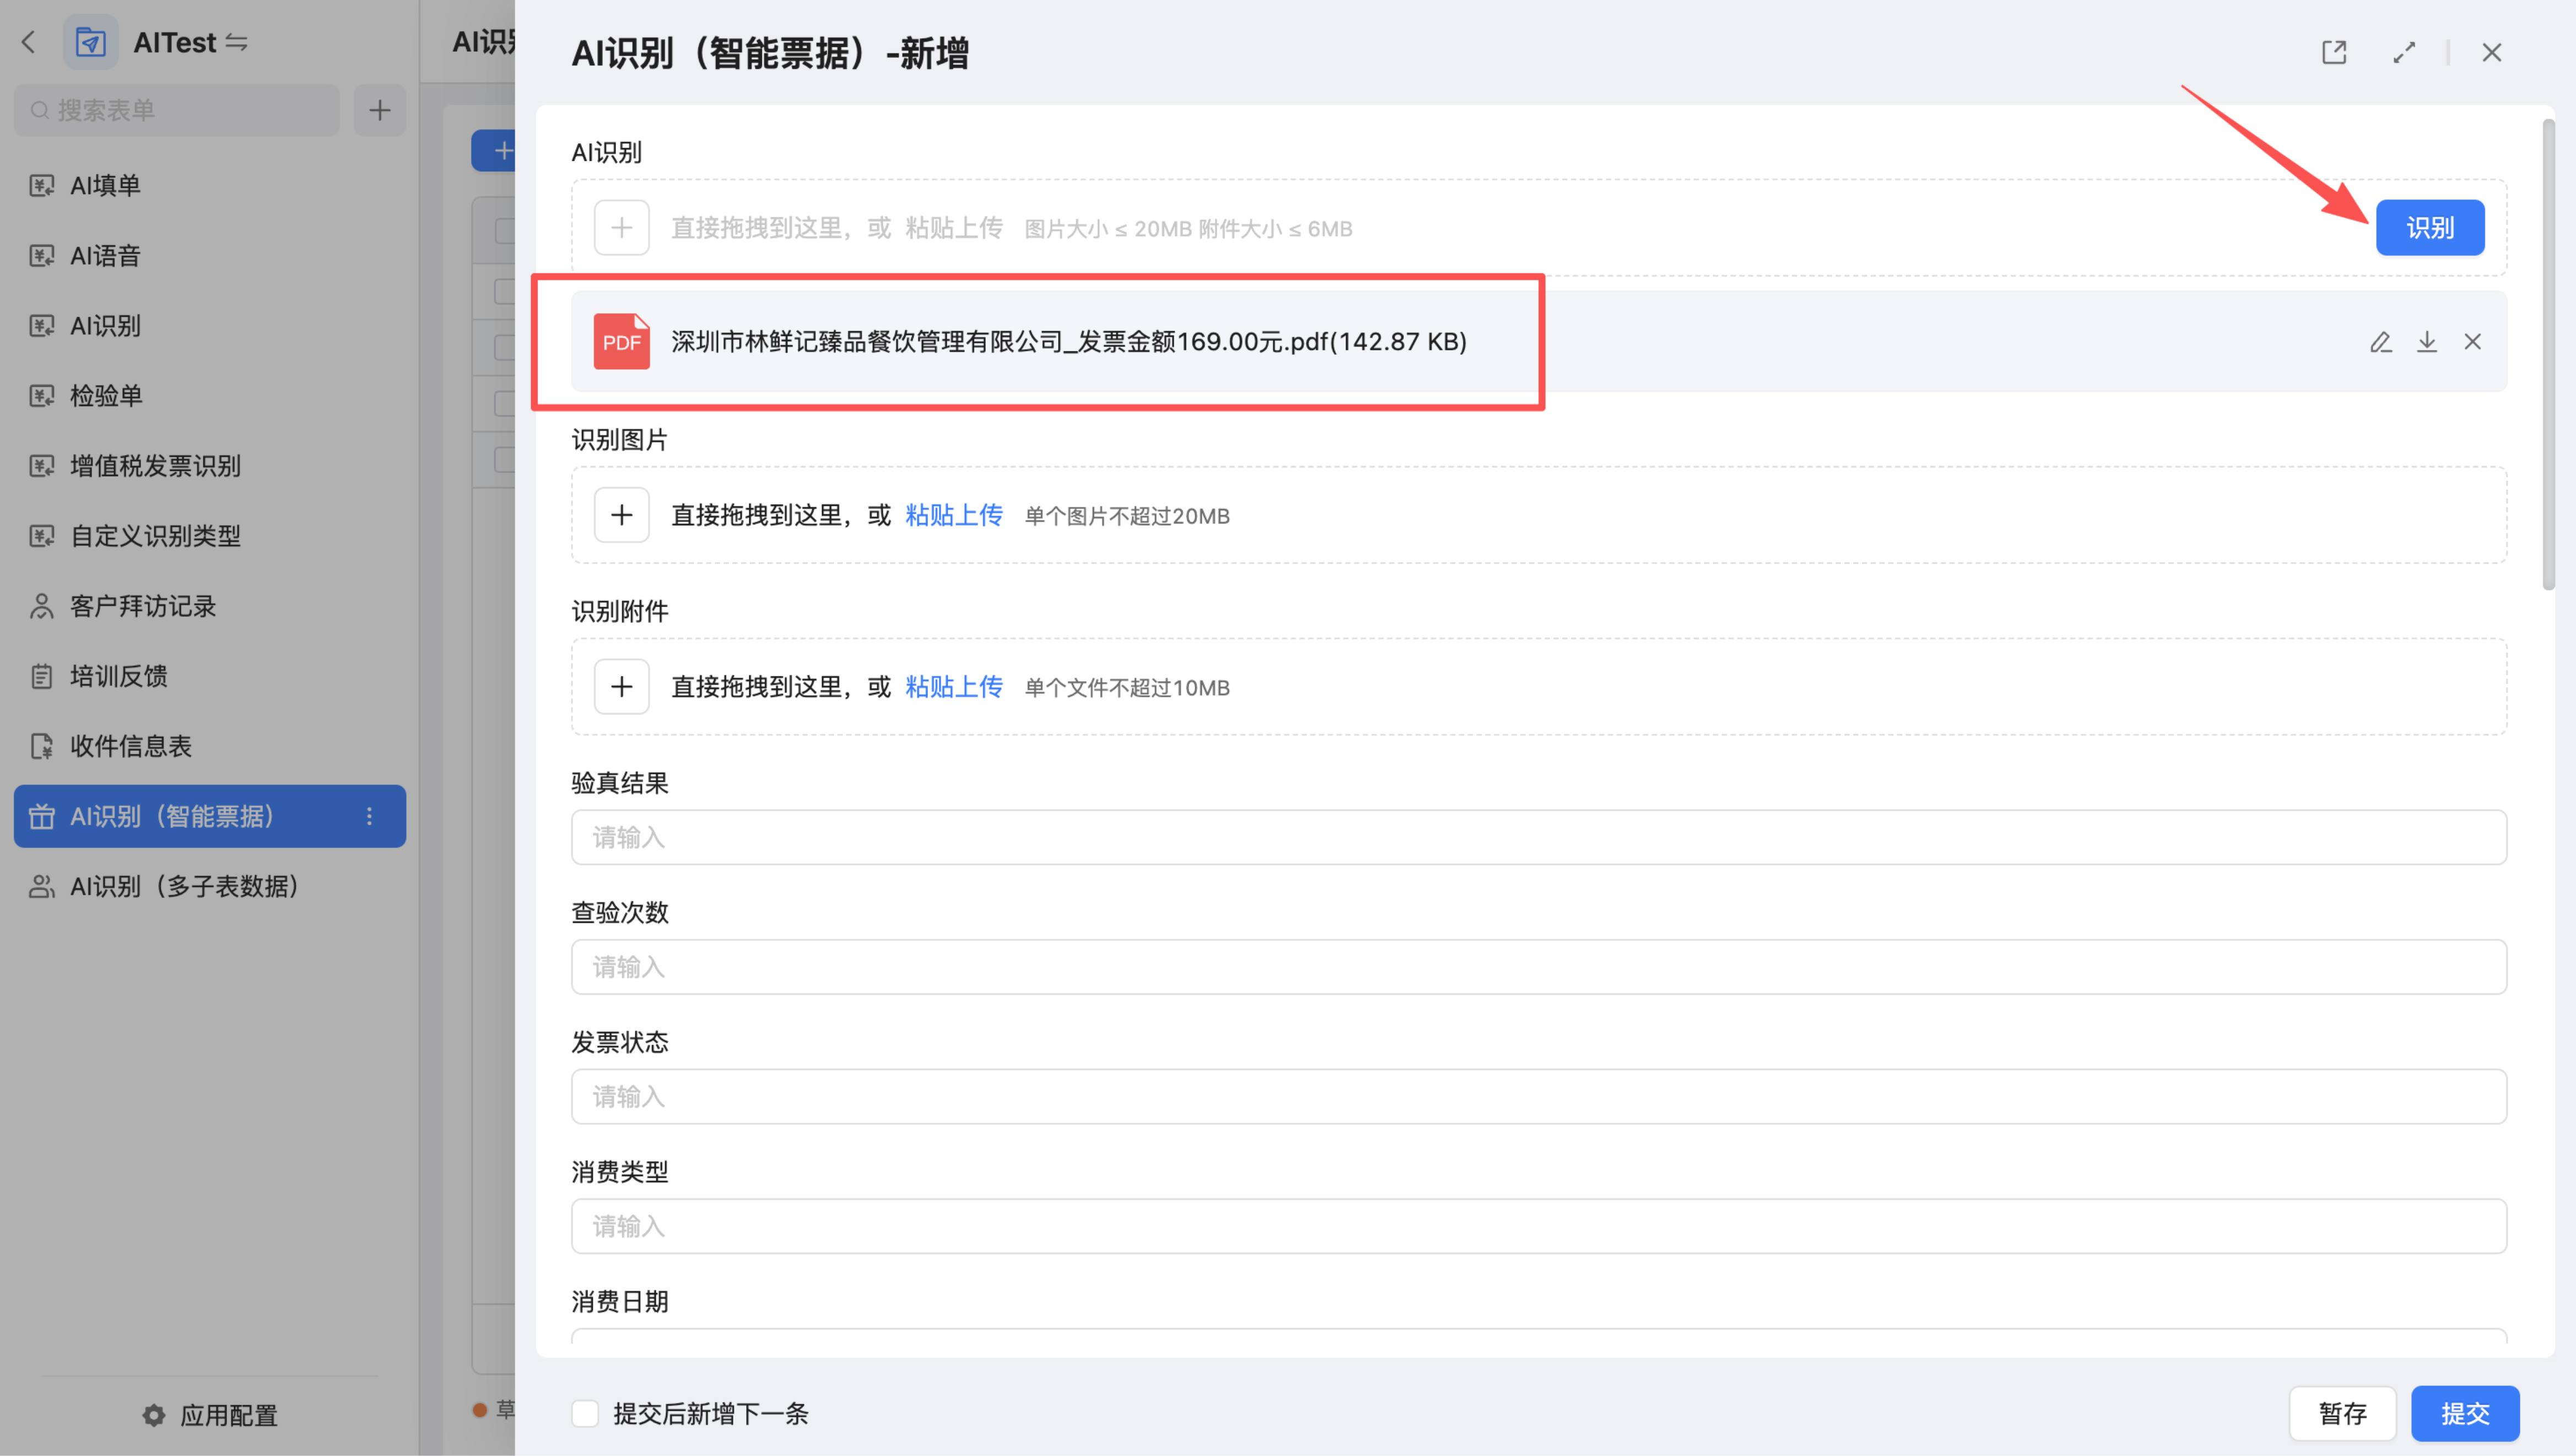Image resolution: width=2576 pixels, height=1456 pixels.
Task: Click 粘贴上传 link under 识别图片
Action: [x=953, y=515]
